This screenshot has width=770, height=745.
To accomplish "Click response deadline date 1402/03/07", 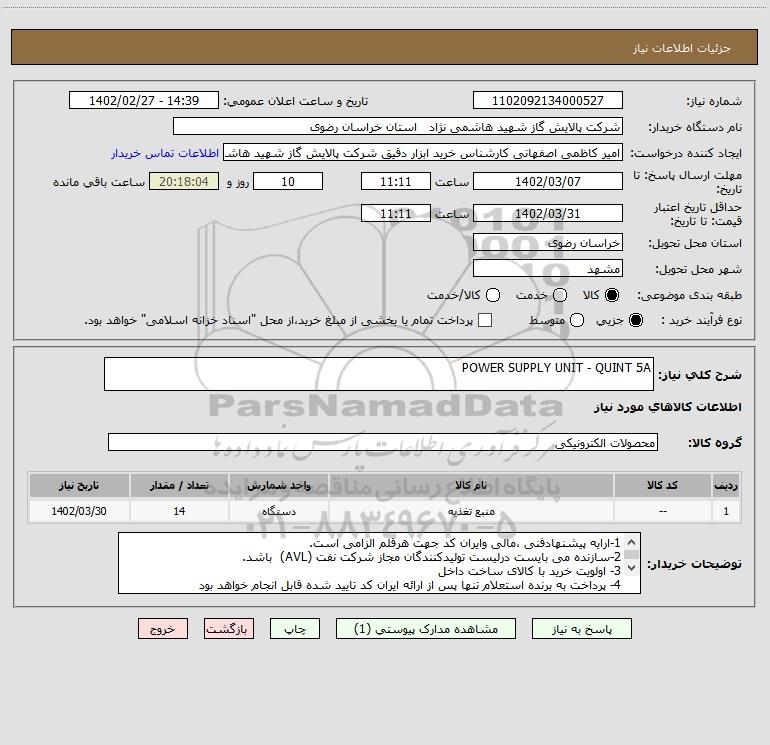I will [x=548, y=181].
